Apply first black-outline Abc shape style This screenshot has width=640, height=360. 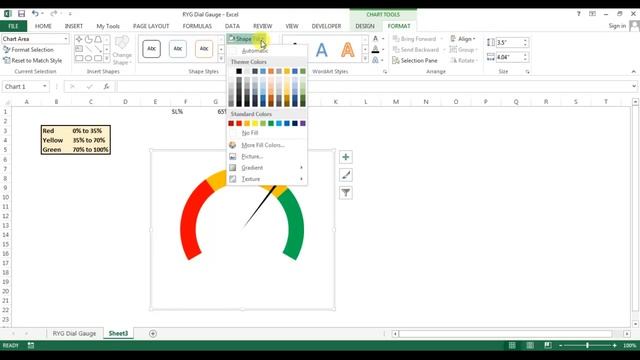(151, 49)
